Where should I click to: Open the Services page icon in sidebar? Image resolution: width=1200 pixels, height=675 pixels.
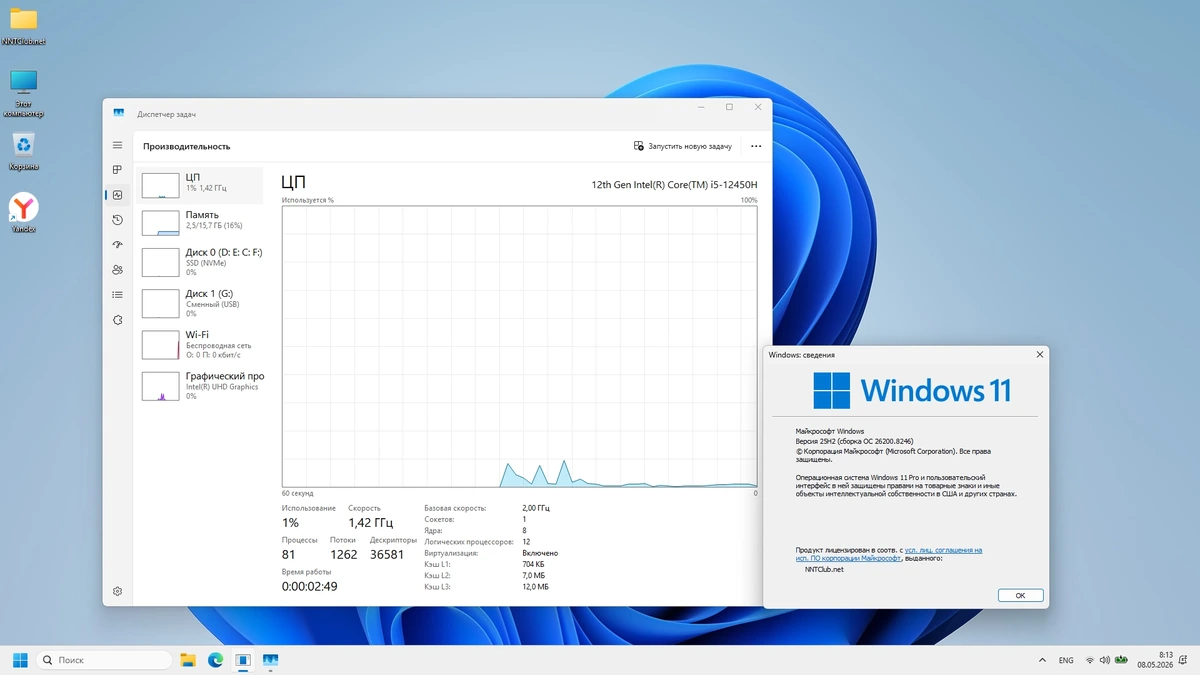(117, 320)
